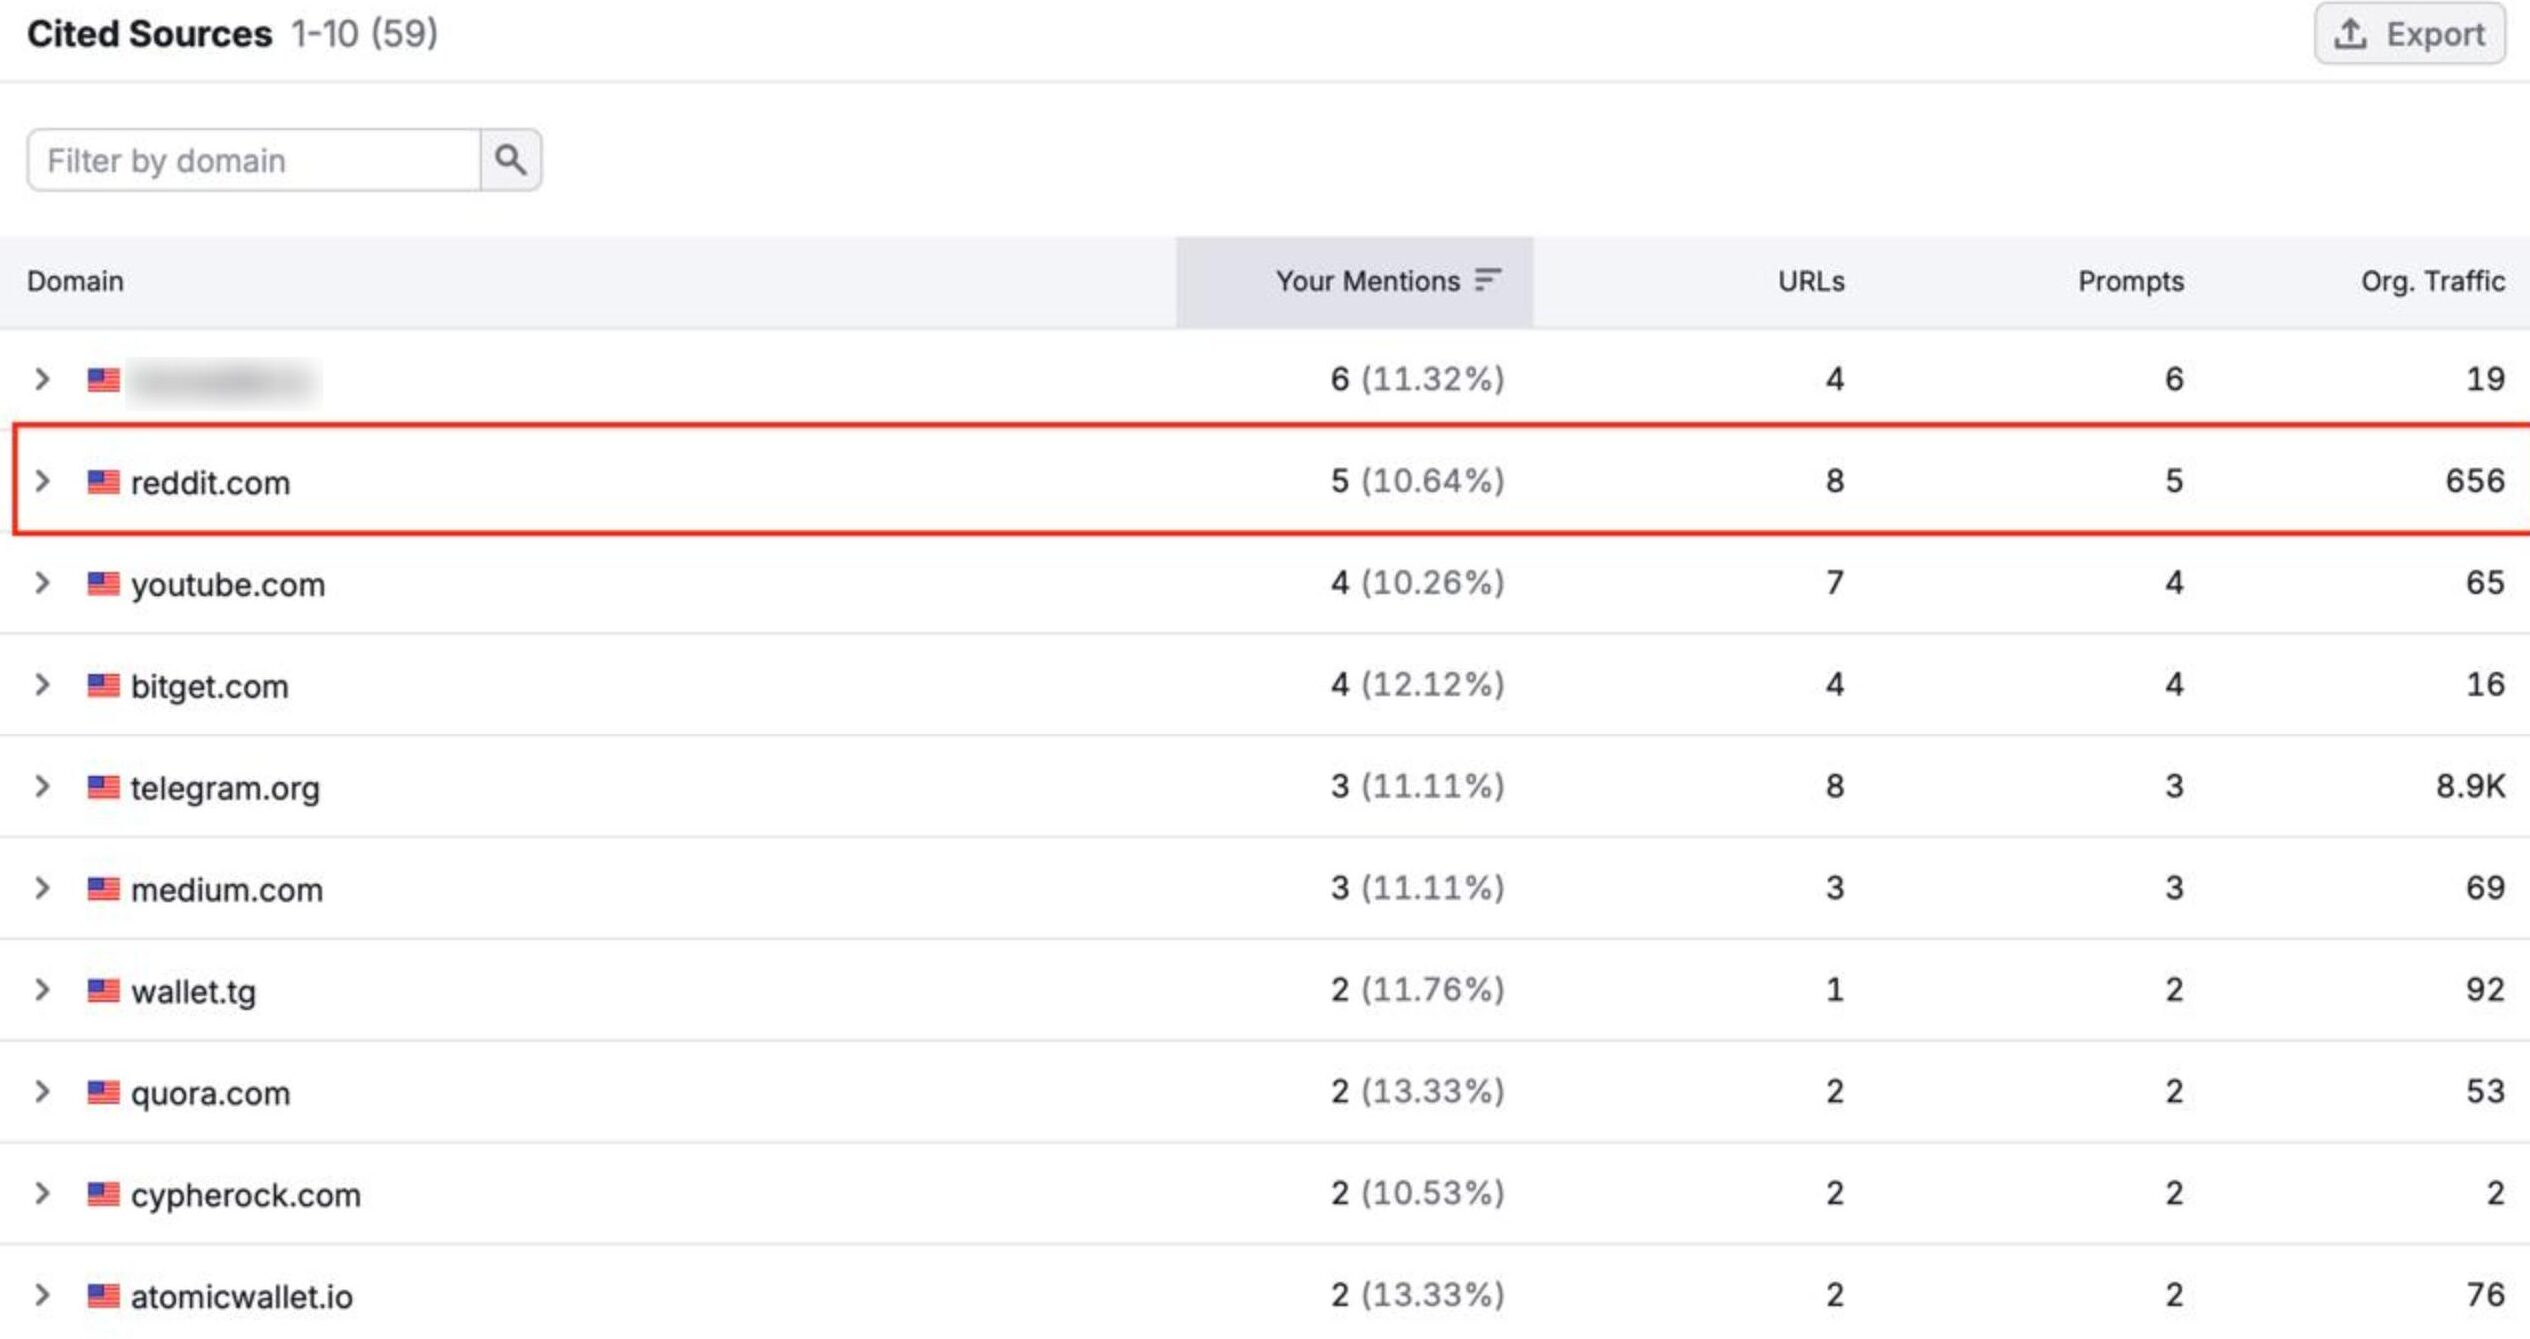Click the Filter by domain input
Viewport: 2530px width, 1339px height.
(254, 160)
